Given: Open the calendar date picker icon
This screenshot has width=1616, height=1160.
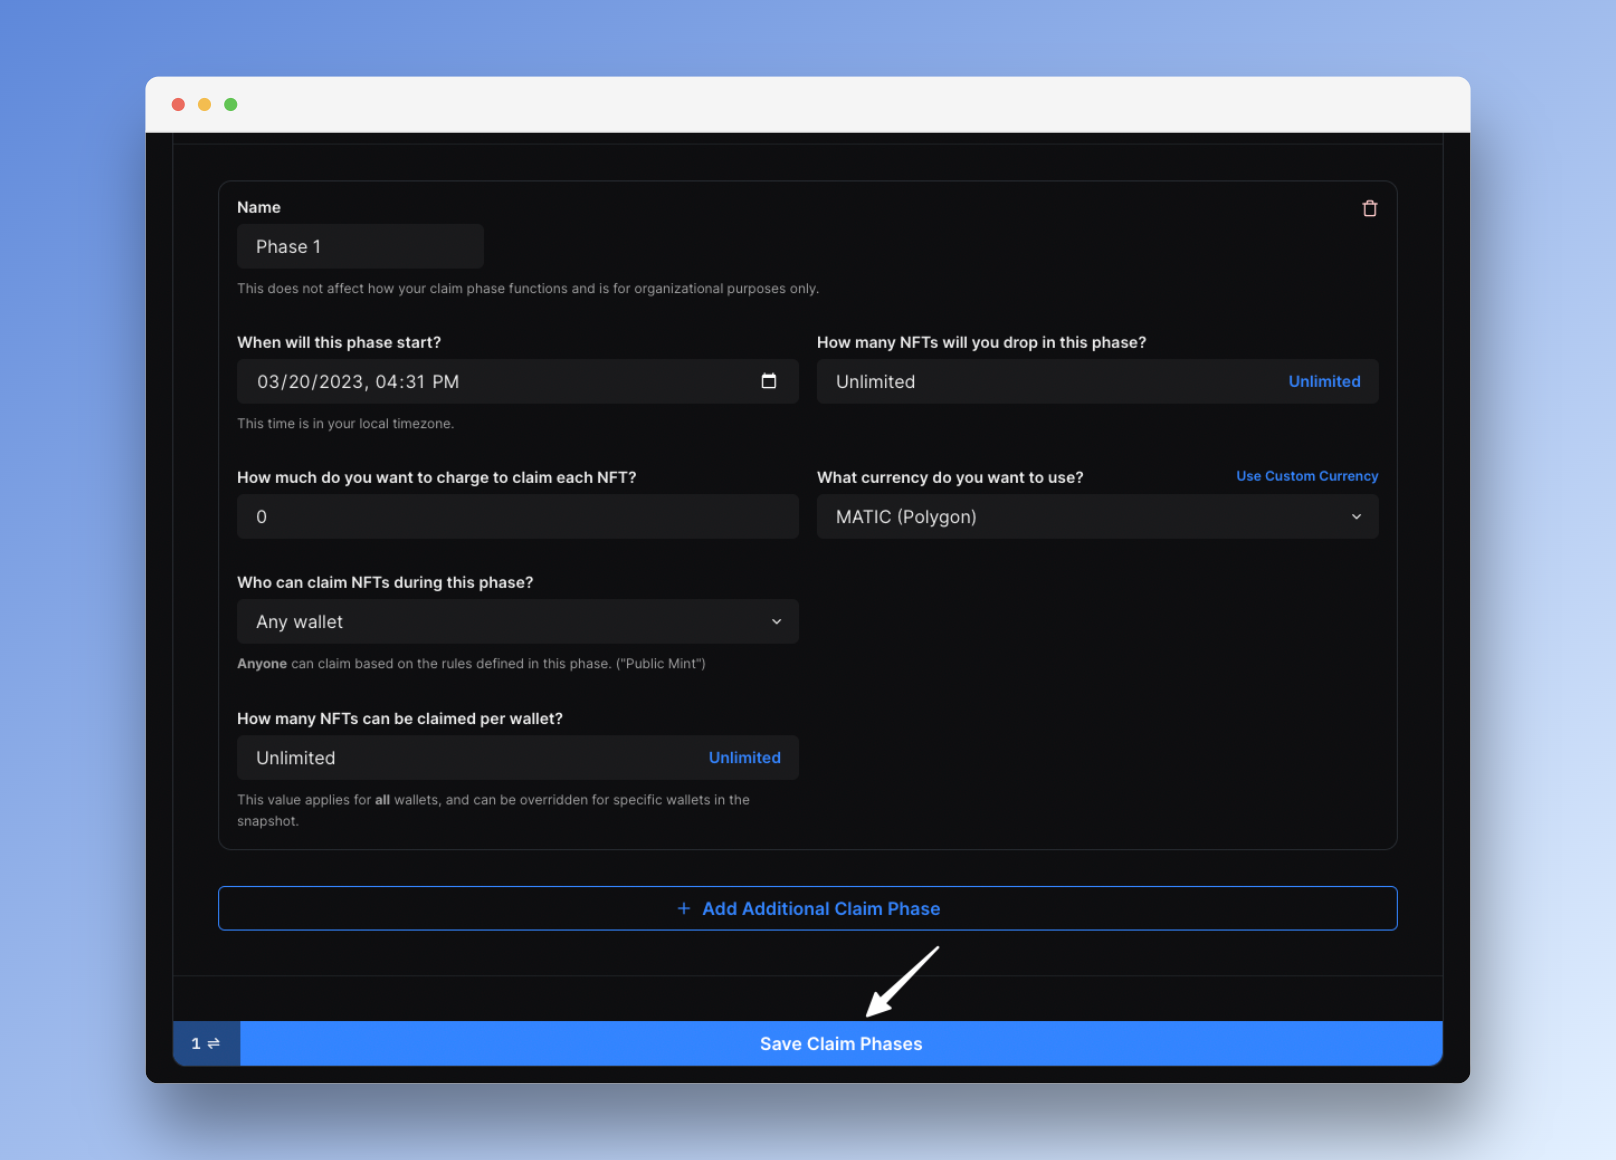Looking at the screenshot, I should [768, 381].
